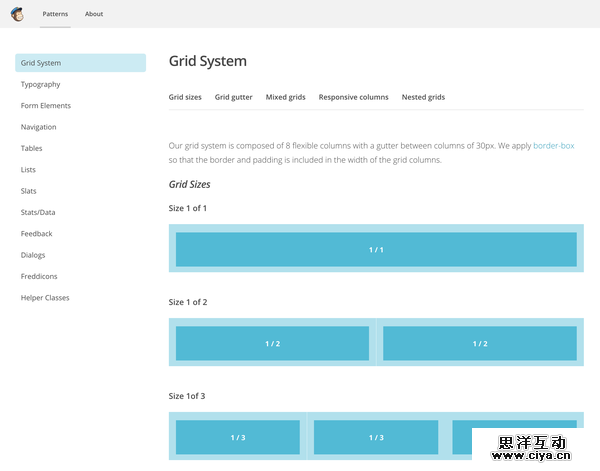The image size is (600, 471).
Task: Open the Responsive columns tab
Action: 353,97
